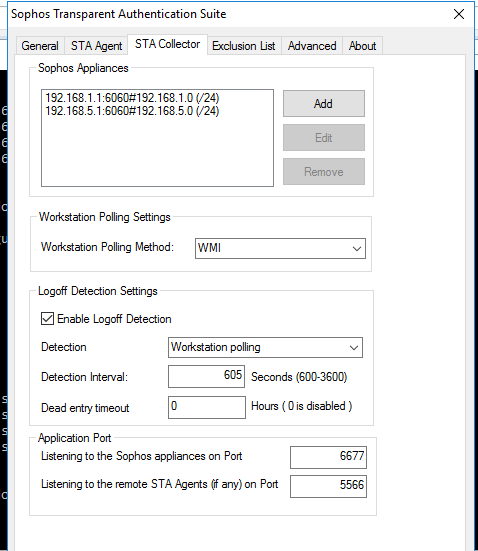The width and height of the screenshot is (478, 551).
Task: Open the Workstation Polling Method dropdown
Action: [x=280, y=248]
